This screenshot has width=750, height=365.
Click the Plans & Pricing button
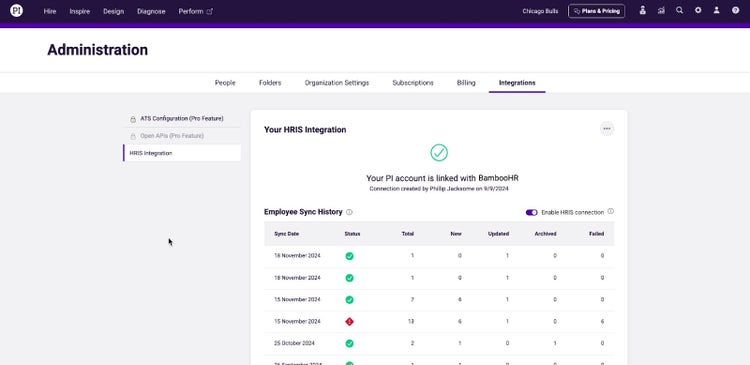596,11
